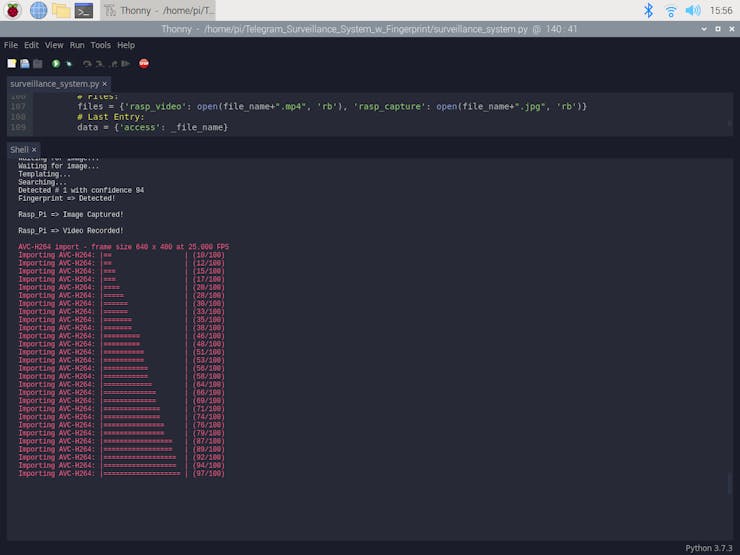This screenshot has height=555, width=740.
Task: Click the Python 3.7.3 interpreter label
Action: (x=708, y=548)
